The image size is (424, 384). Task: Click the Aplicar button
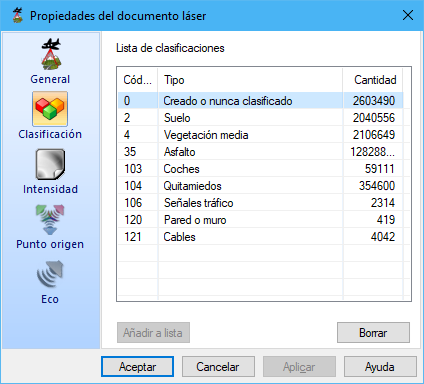click(299, 367)
